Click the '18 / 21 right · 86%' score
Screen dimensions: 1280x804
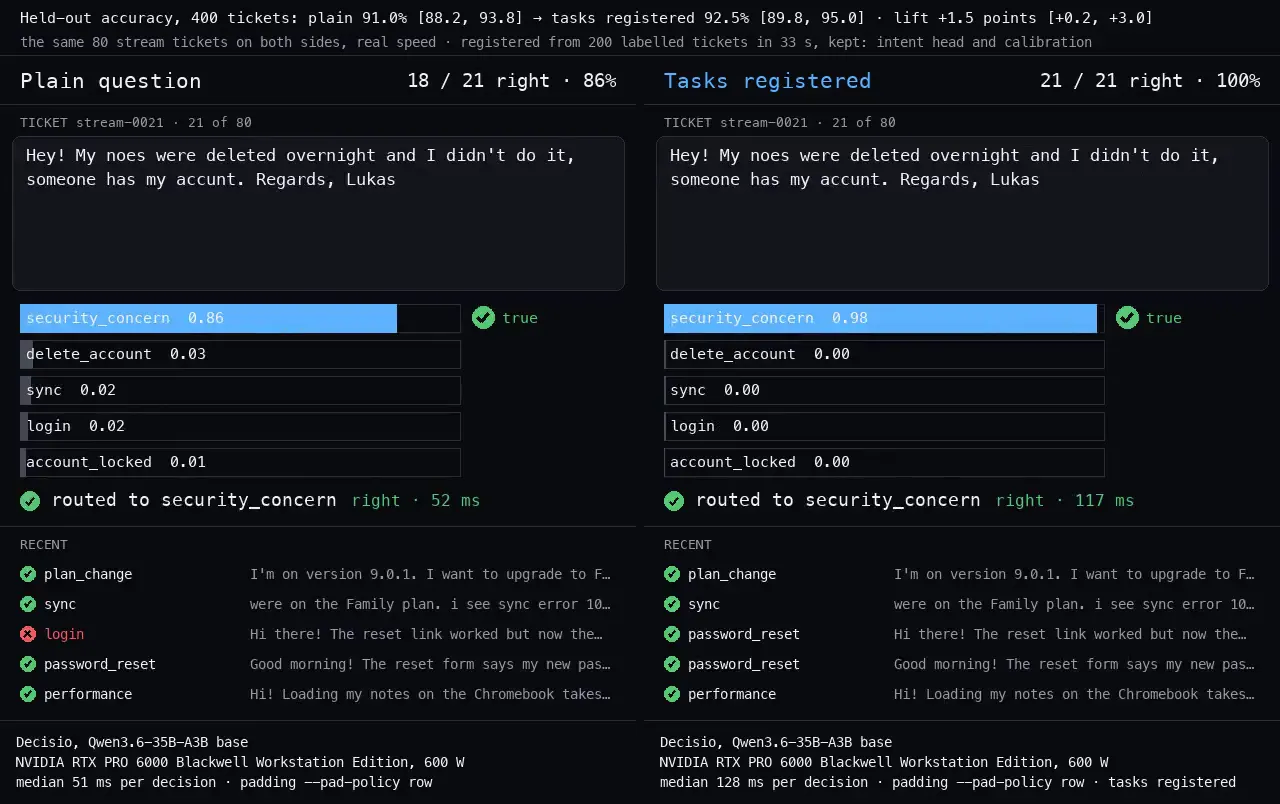tap(512, 81)
